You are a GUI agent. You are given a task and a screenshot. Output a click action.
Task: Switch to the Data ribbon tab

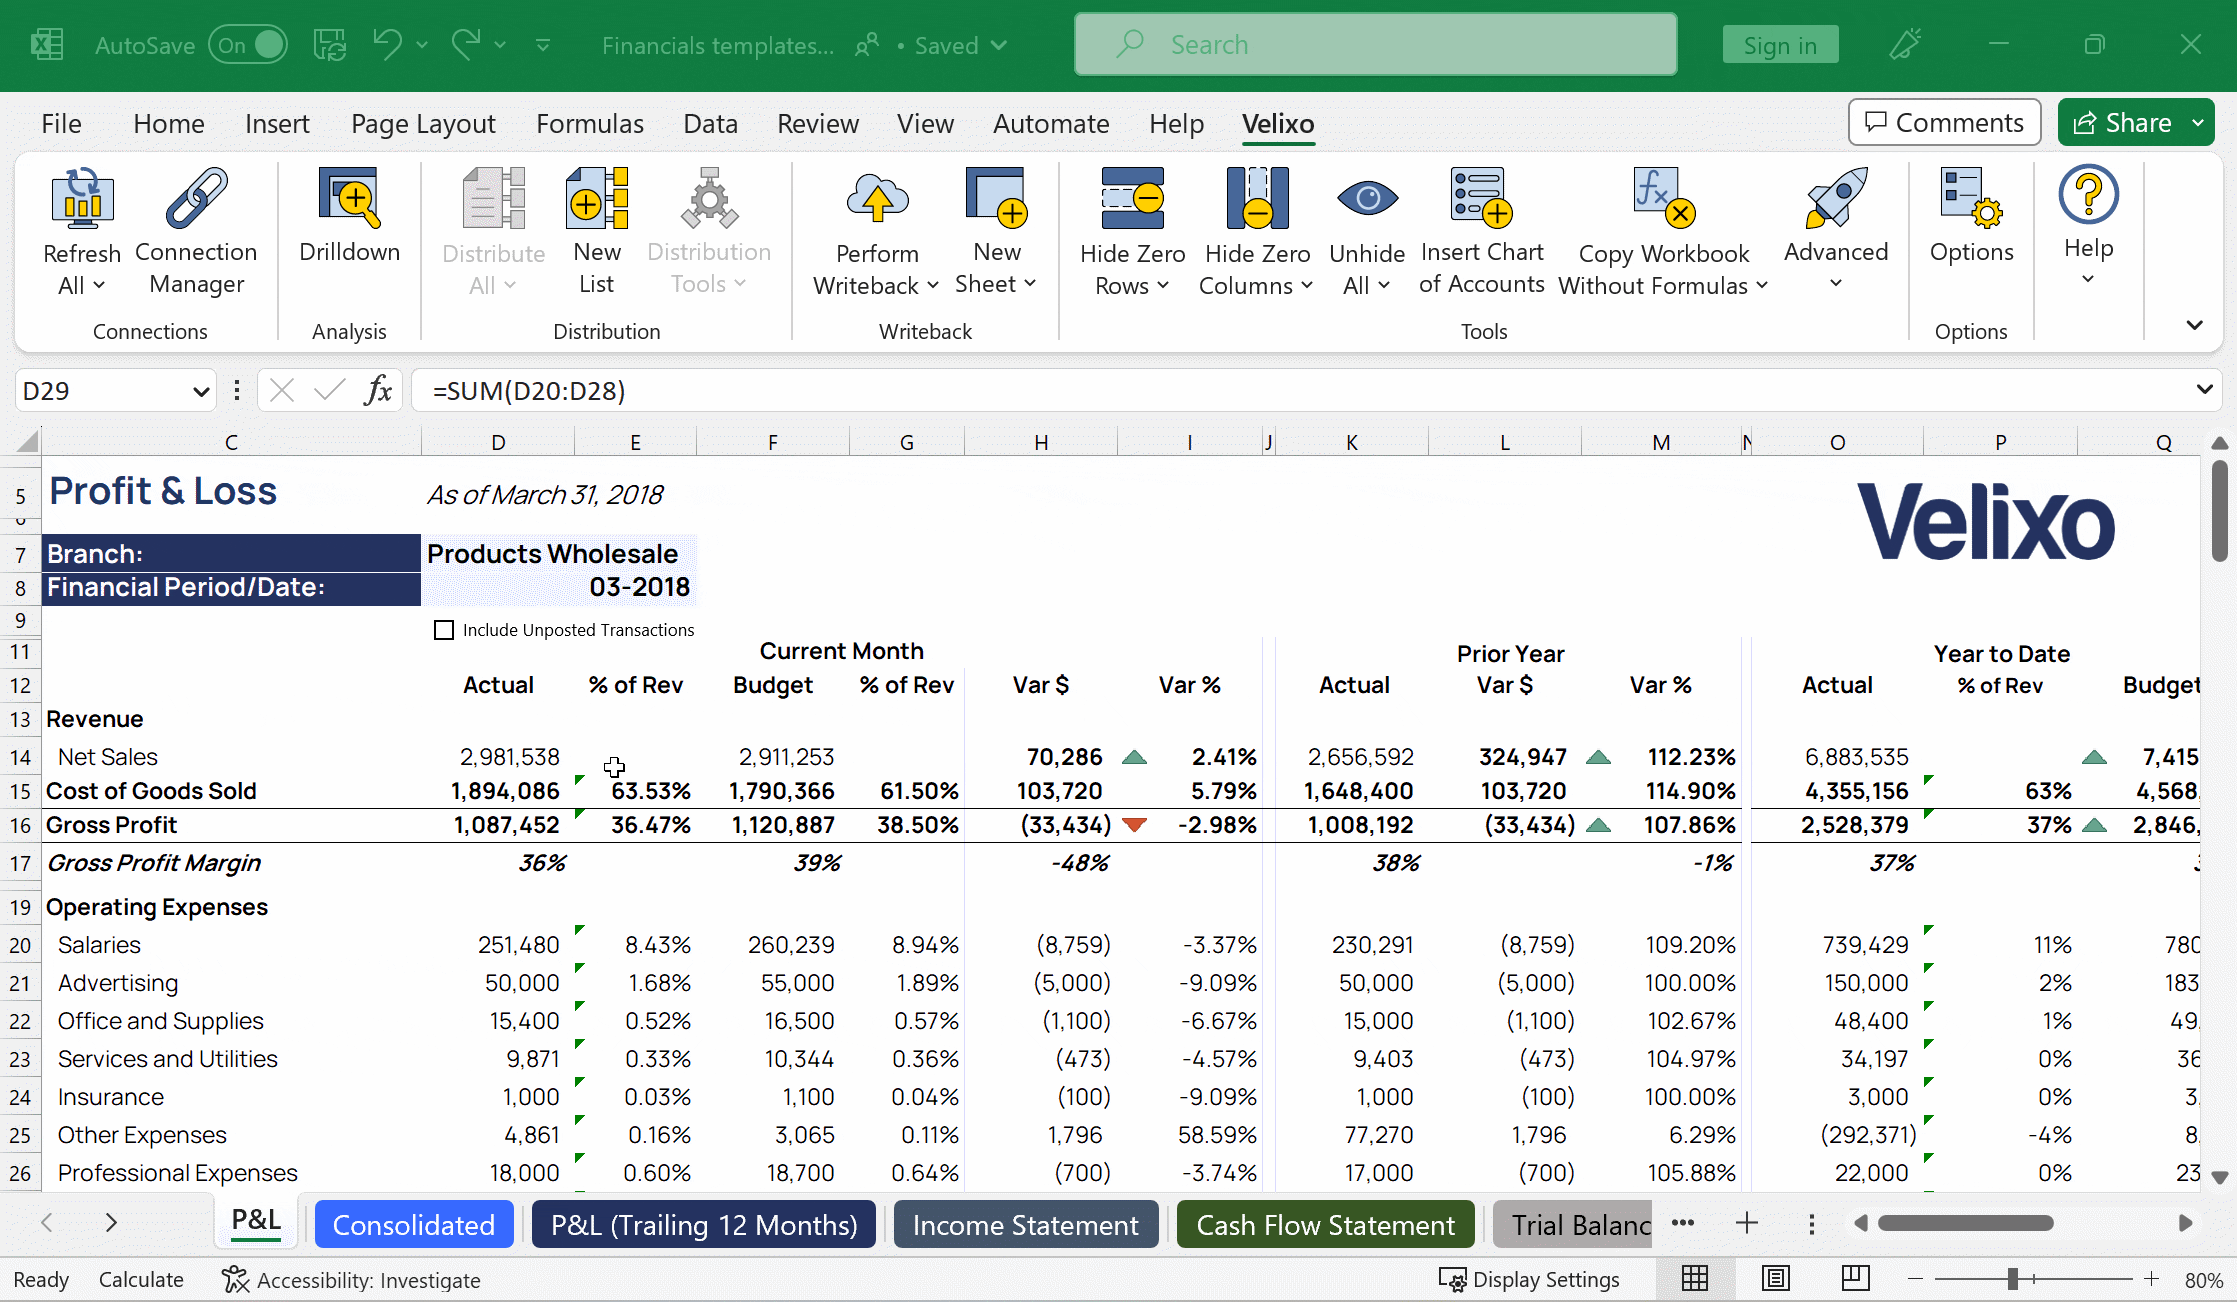pyautogui.click(x=710, y=123)
